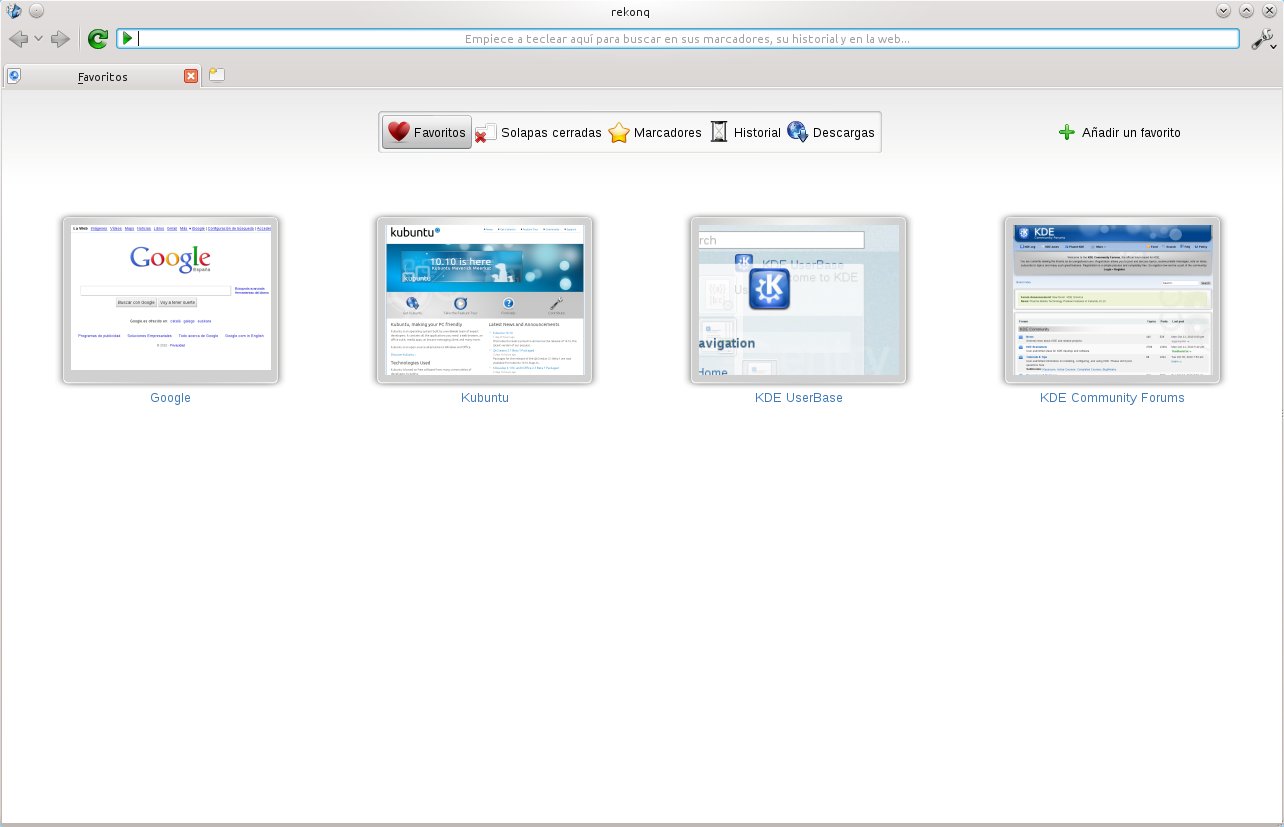Go forward with the right arrow button

pyautogui.click(x=60, y=39)
